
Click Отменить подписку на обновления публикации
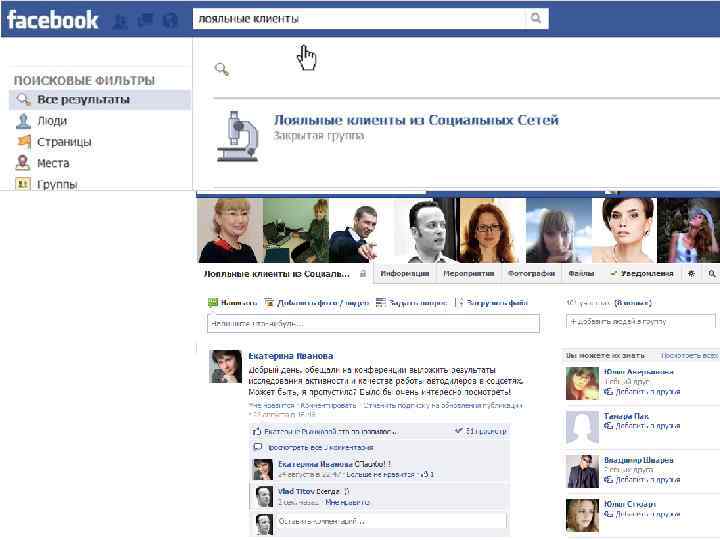coord(442,405)
